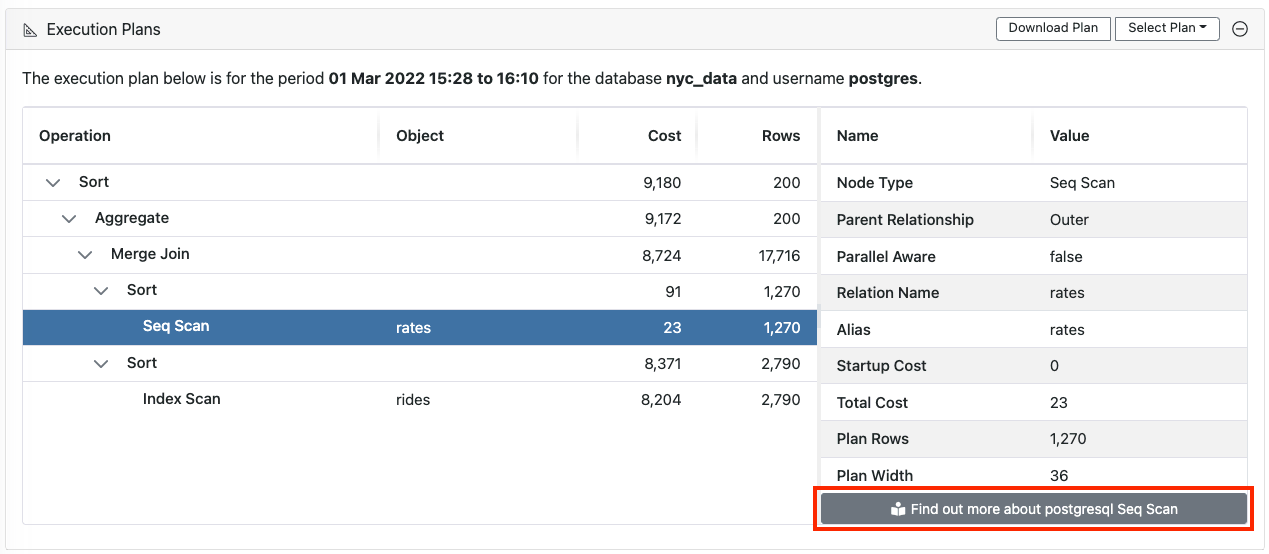Select the Merge Join row

tap(420, 255)
